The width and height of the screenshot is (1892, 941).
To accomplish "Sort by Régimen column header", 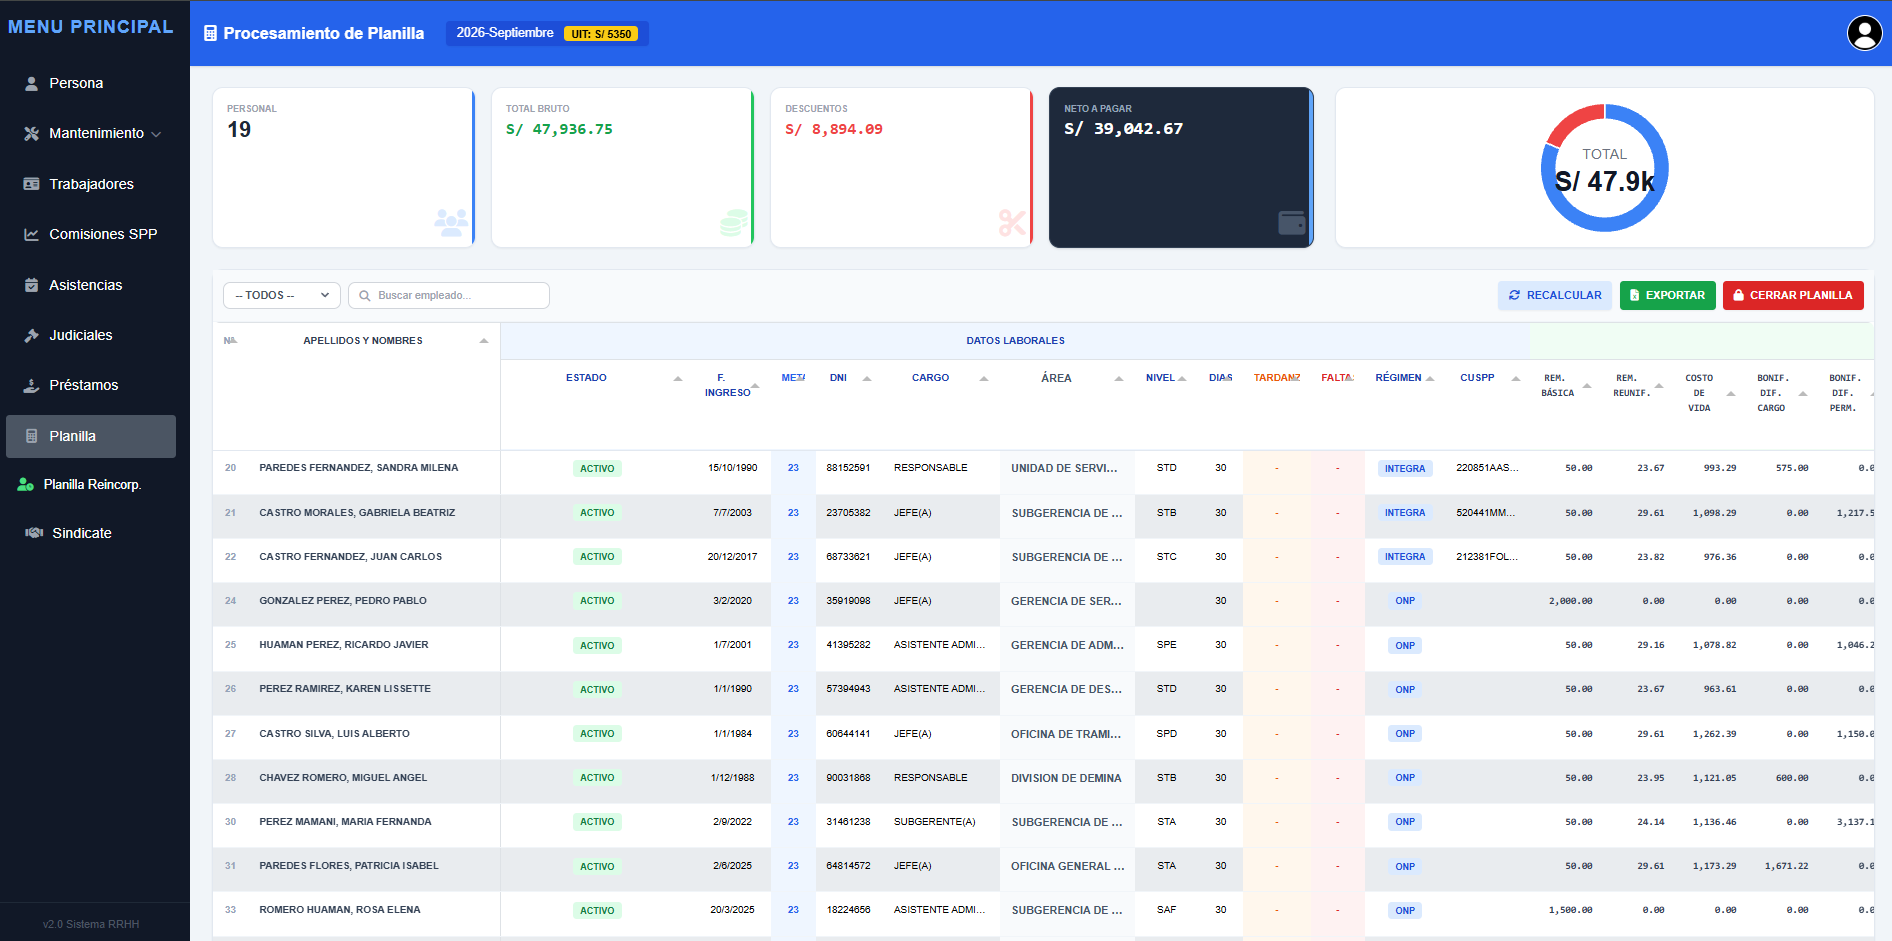I will click(1398, 378).
